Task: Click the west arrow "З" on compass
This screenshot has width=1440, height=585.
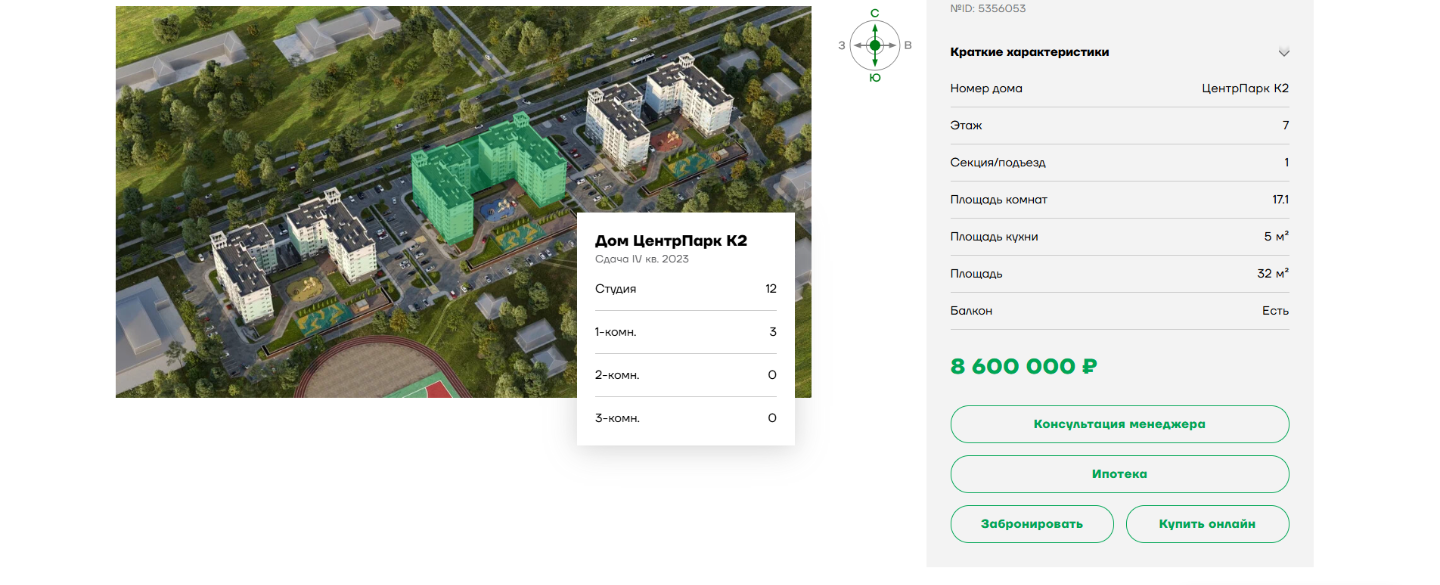Action: click(844, 45)
